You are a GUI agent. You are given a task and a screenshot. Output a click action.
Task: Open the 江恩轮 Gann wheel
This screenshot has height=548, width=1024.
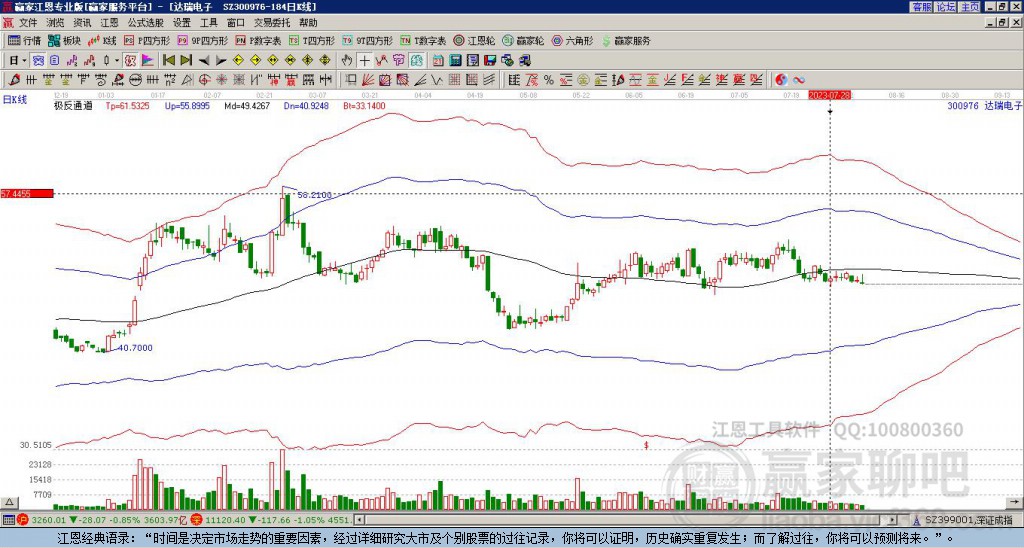pyautogui.click(x=475, y=40)
